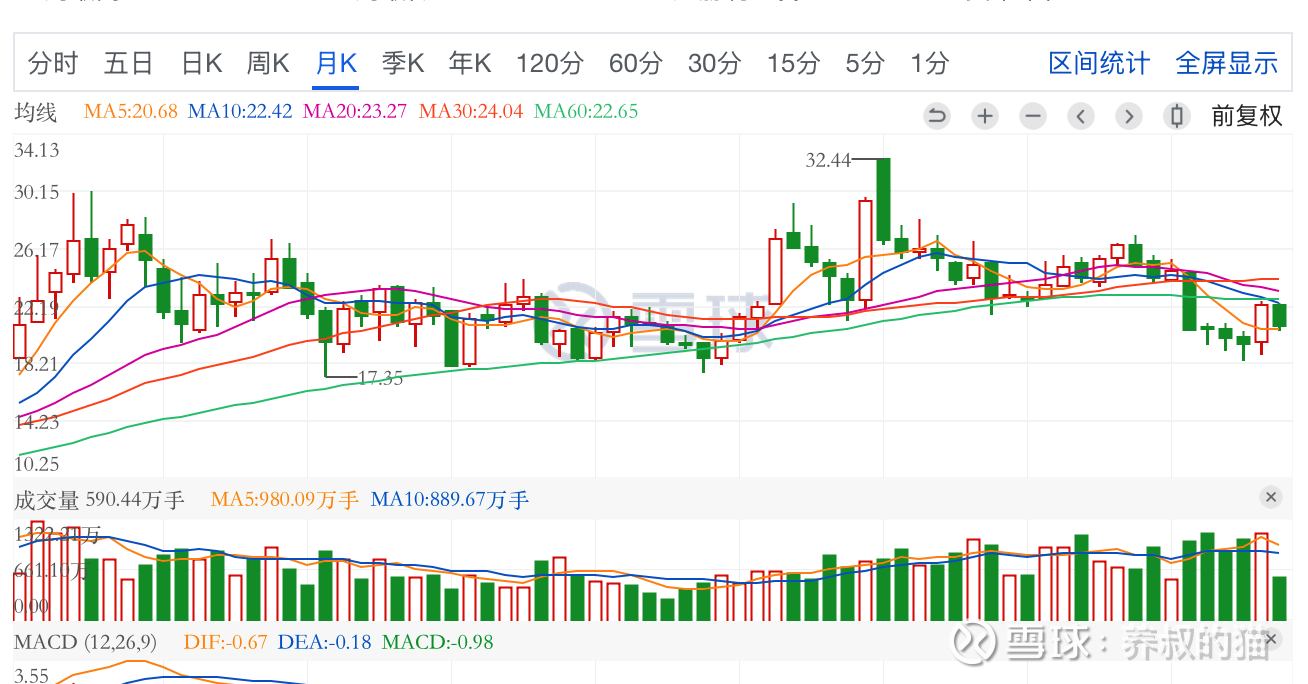Viewport: 1308px width, 684px height.
Task: Click the 均线 moving average label
Action: (36, 112)
